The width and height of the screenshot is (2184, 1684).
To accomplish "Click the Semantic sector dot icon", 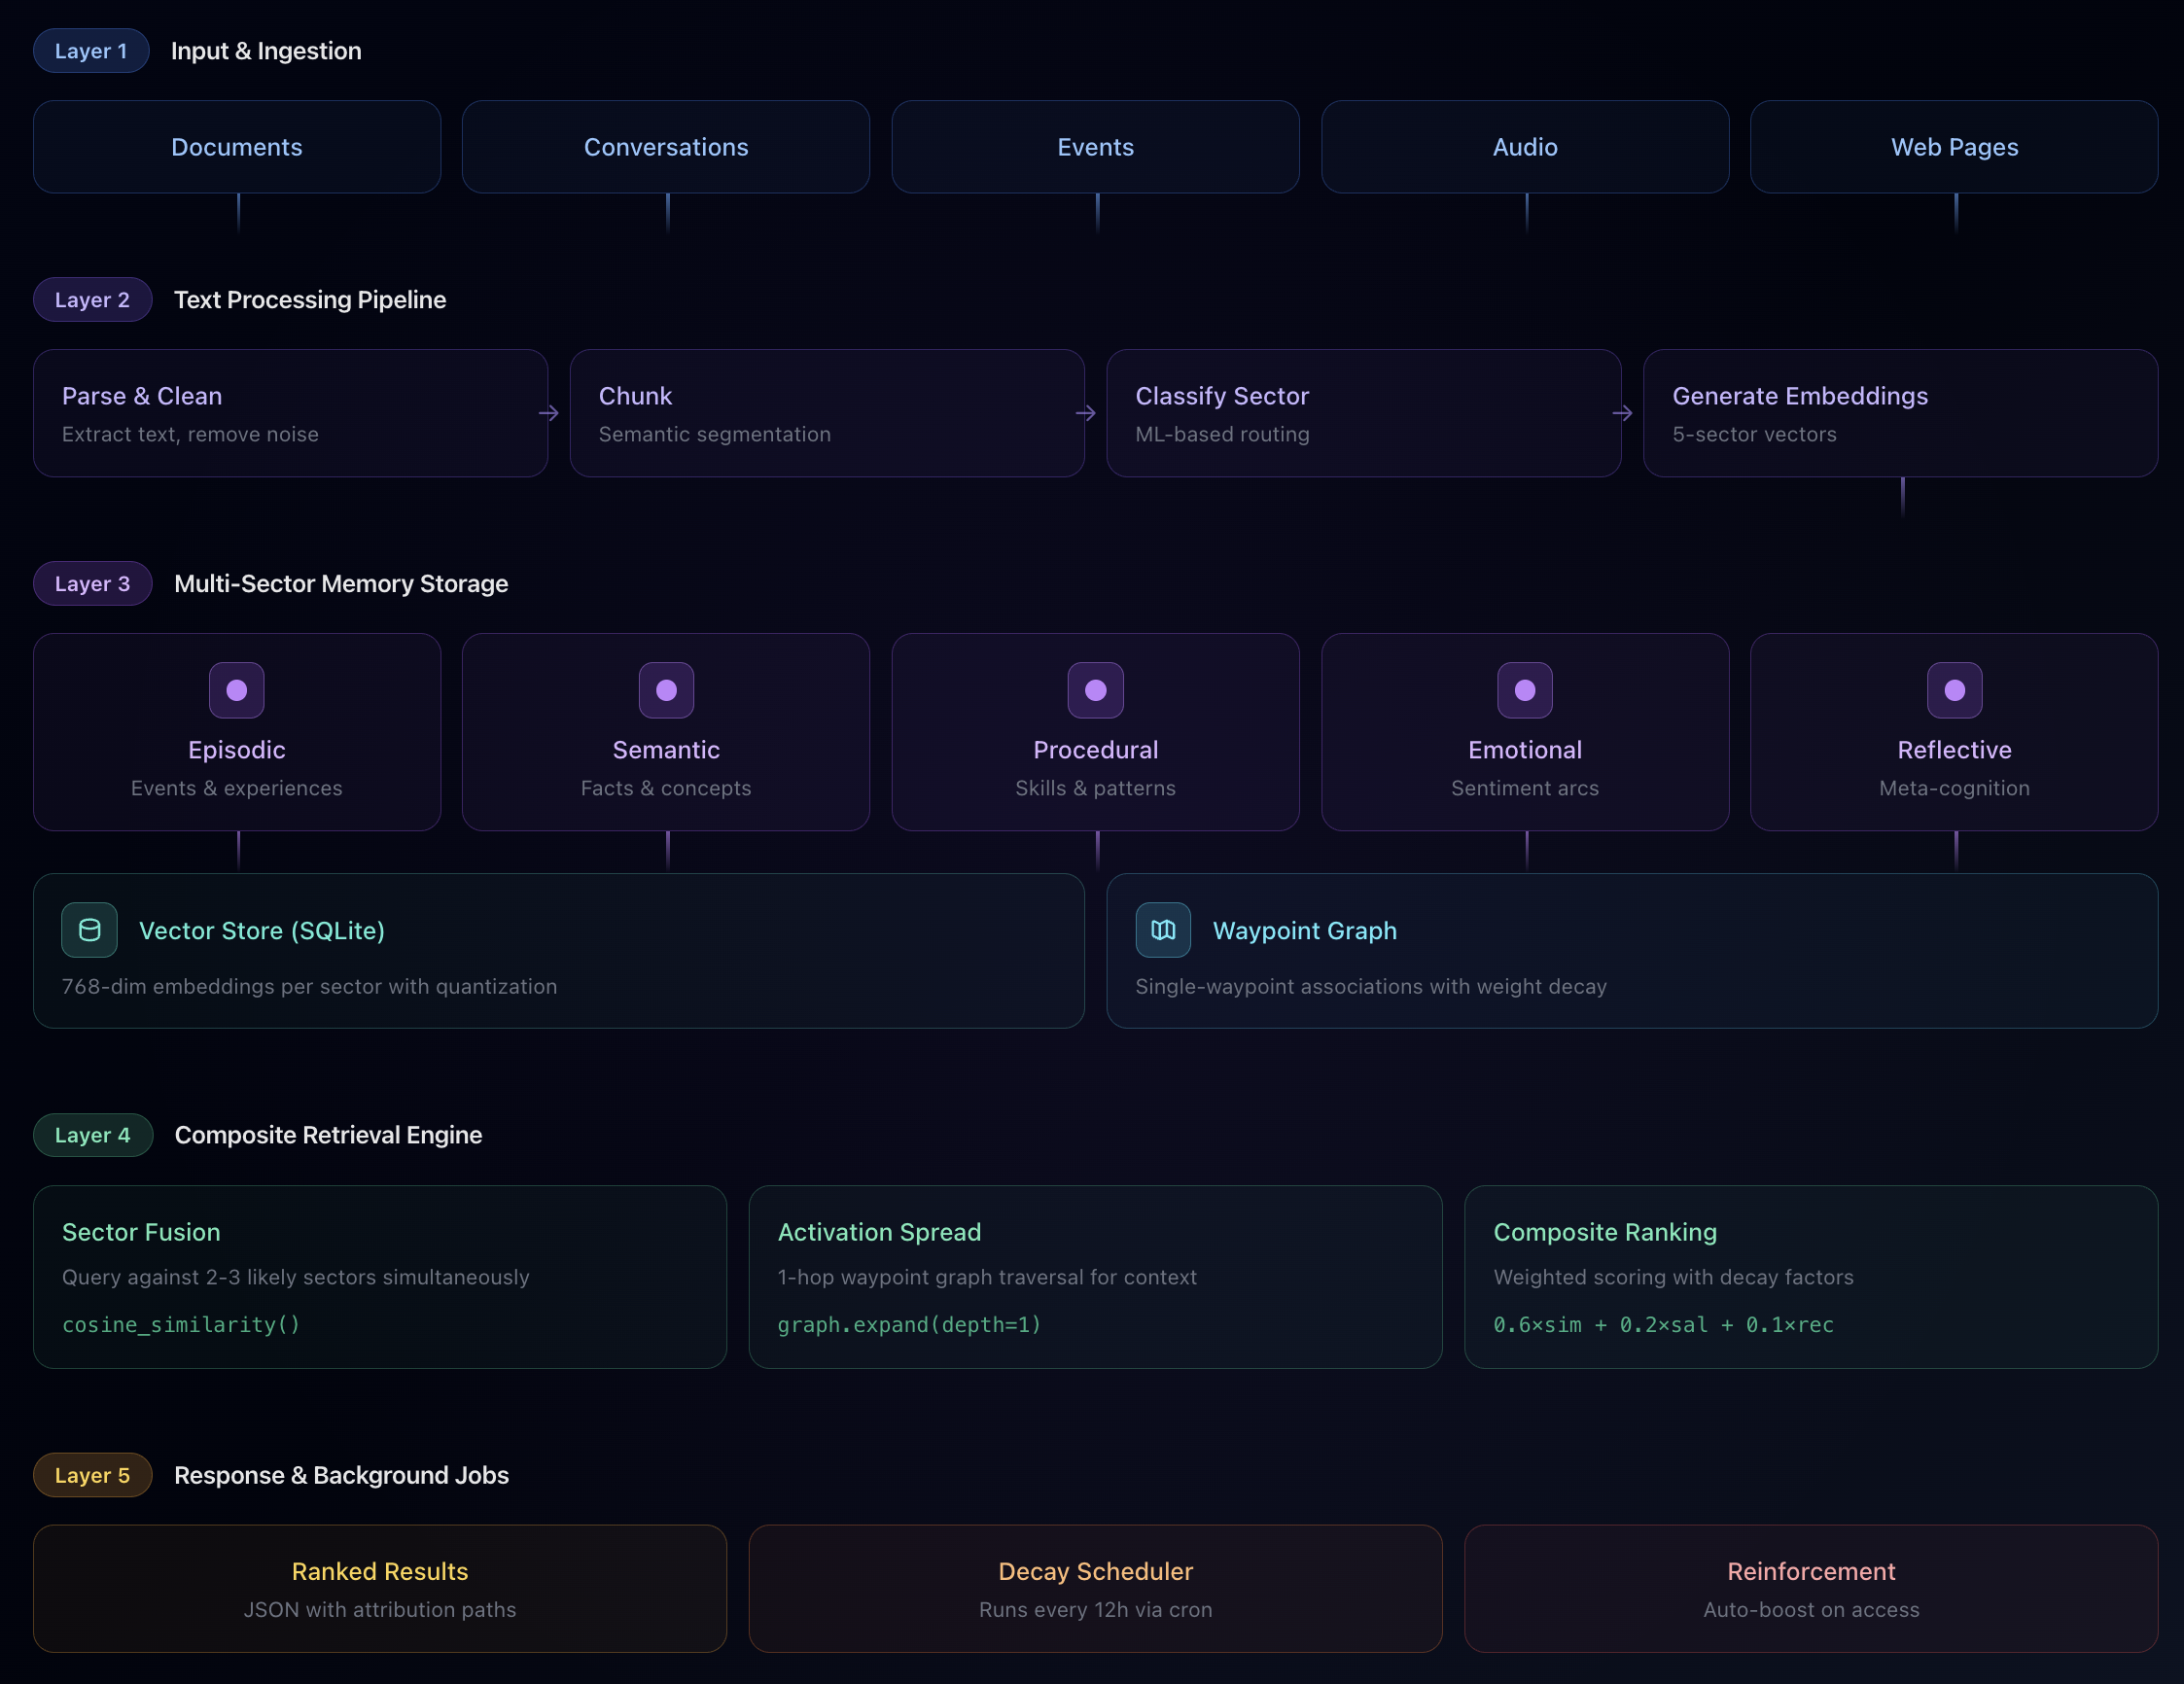I will 666,690.
